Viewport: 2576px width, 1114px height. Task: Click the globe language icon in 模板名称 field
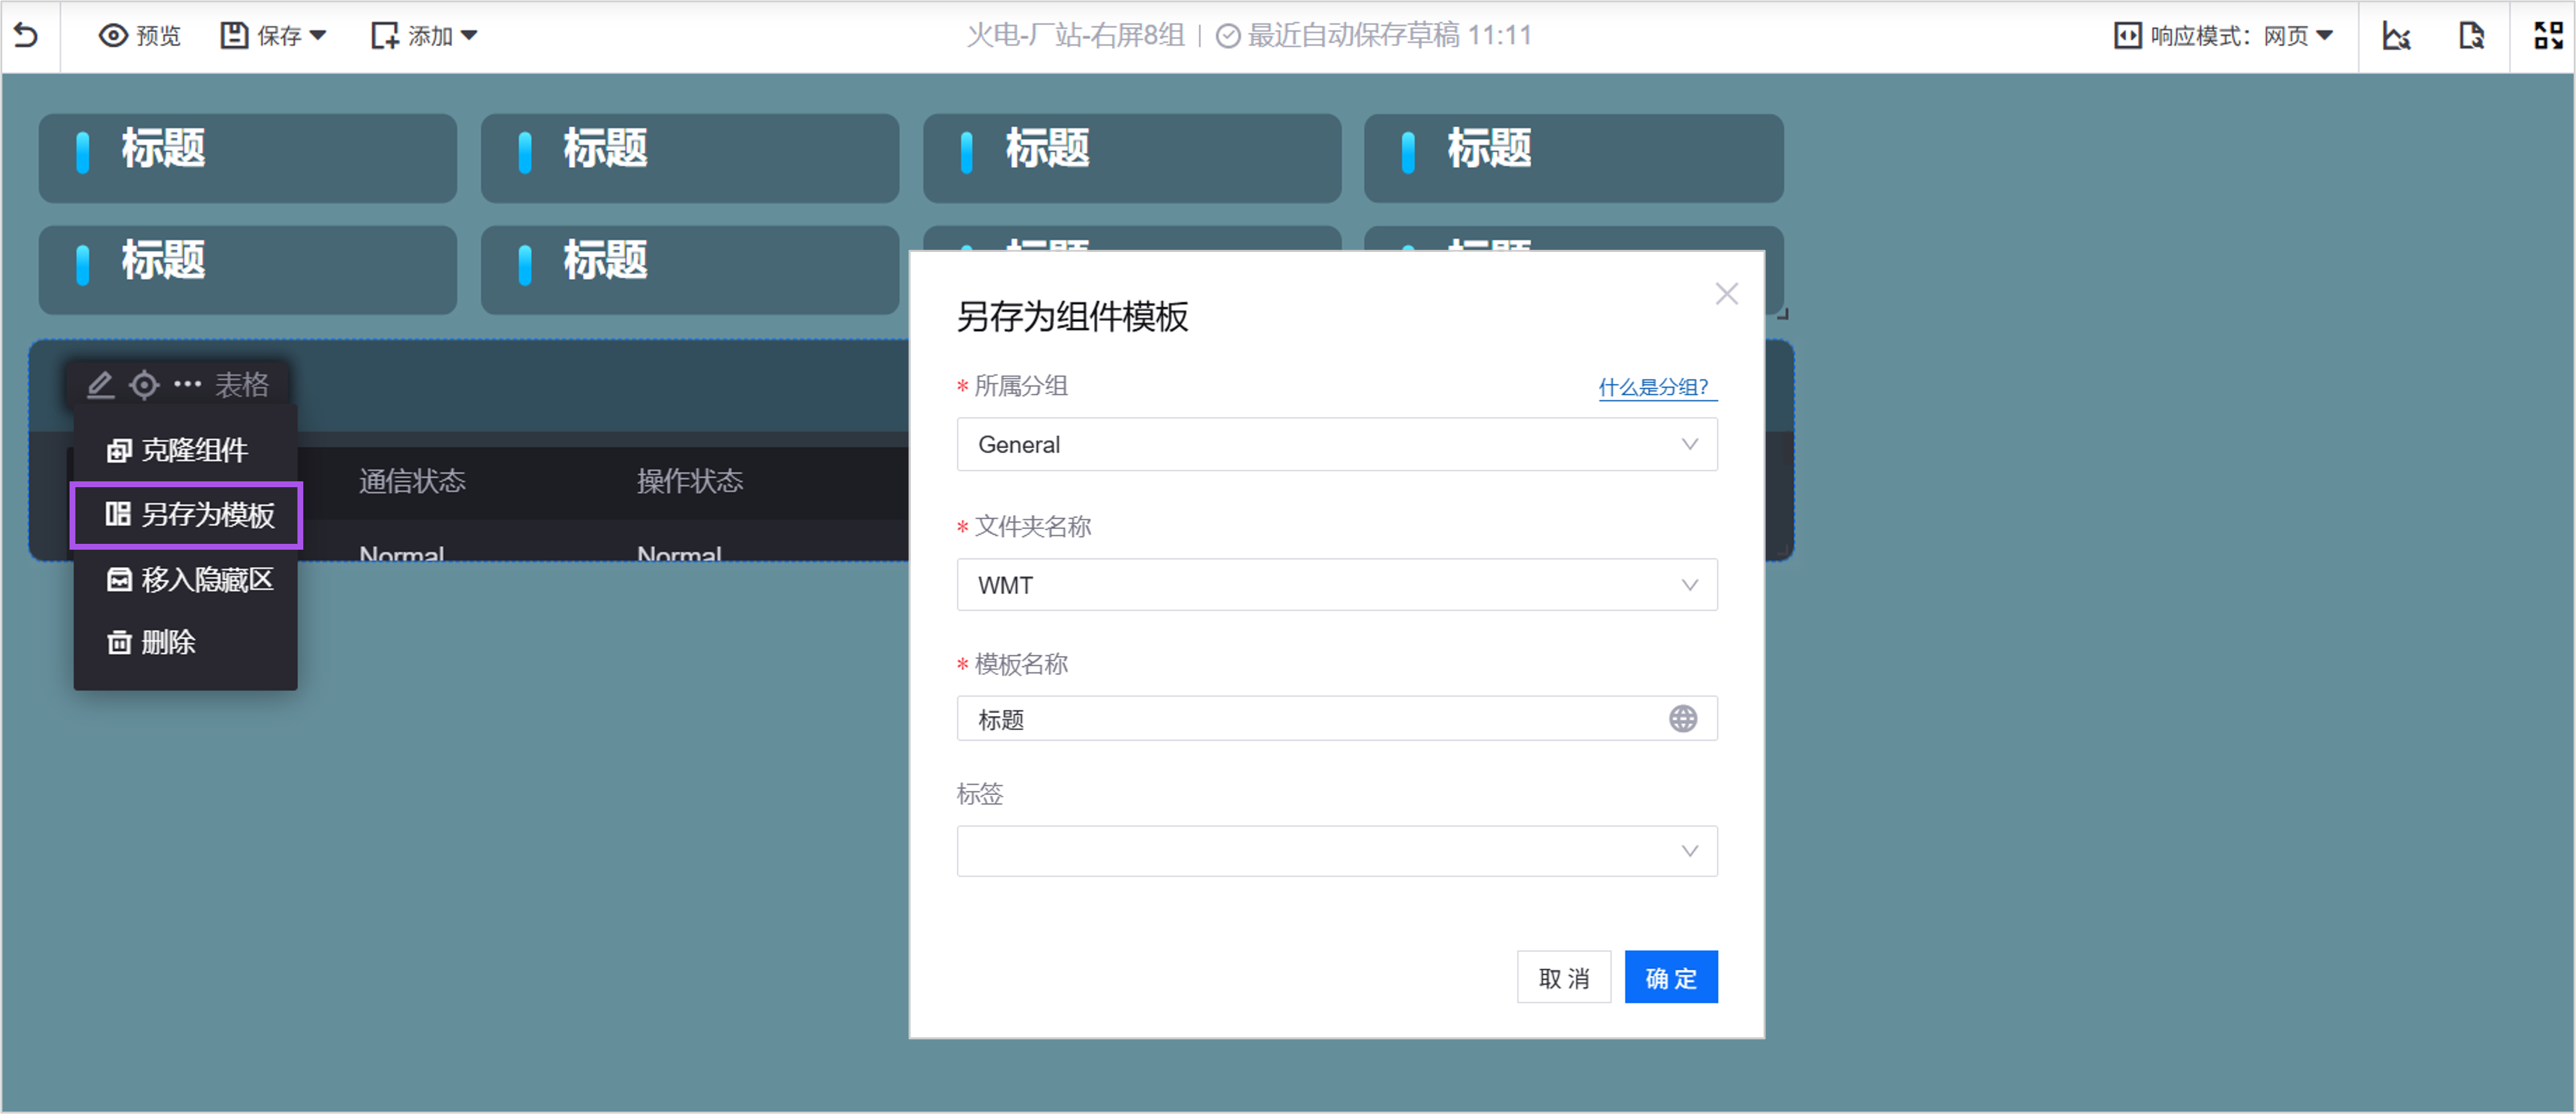(x=1683, y=719)
